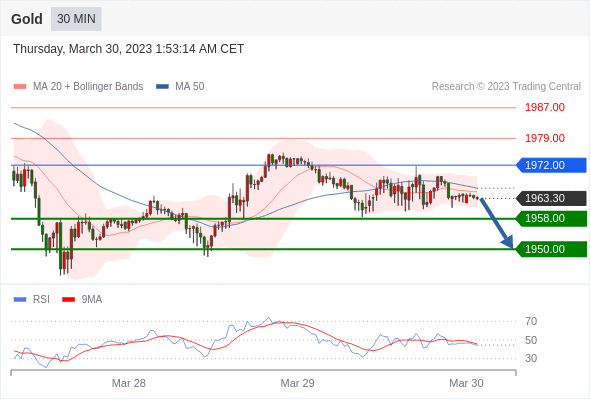This screenshot has height=400, width=590.
Task: Click the red 9MA legend swatch
Action: pos(68,300)
